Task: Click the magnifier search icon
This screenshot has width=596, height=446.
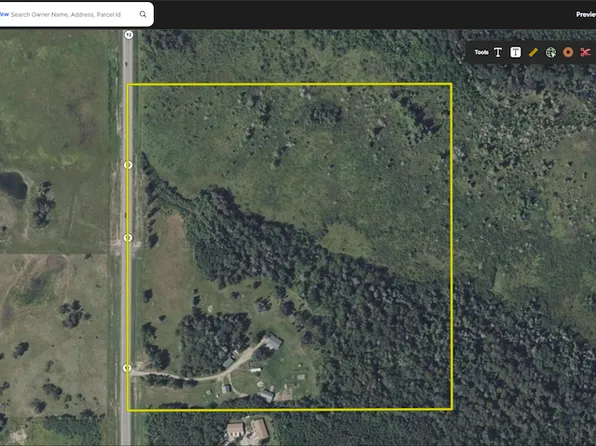Action: click(143, 14)
